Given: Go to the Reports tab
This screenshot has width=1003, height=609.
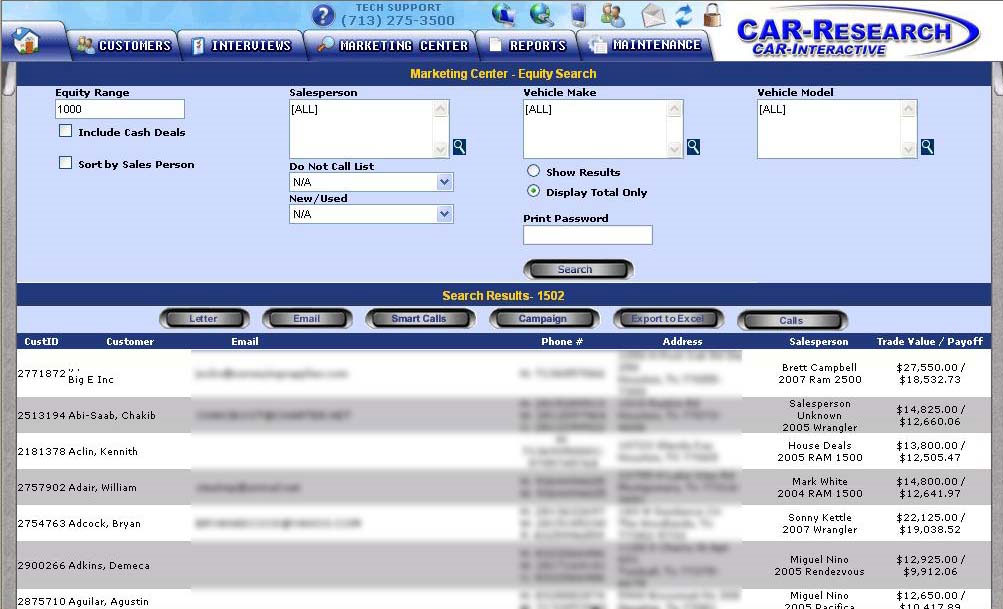Looking at the screenshot, I should 528,45.
